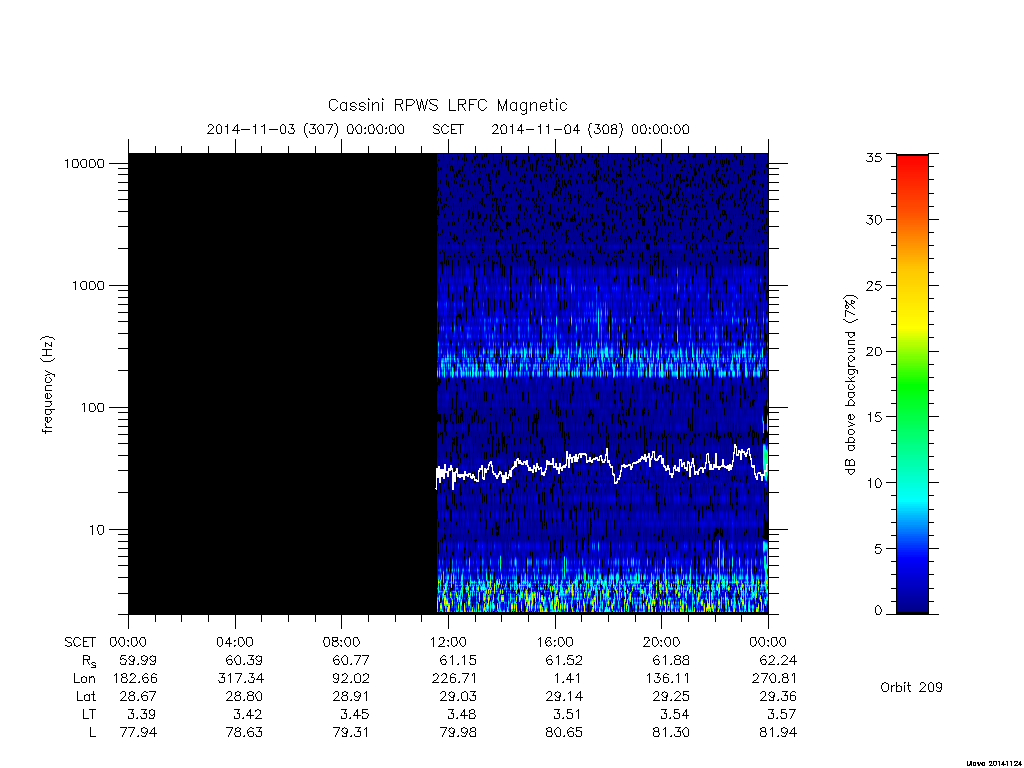Click the 04:00 time tick label
Screen dimensions: 1024x768
click(235, 643)
